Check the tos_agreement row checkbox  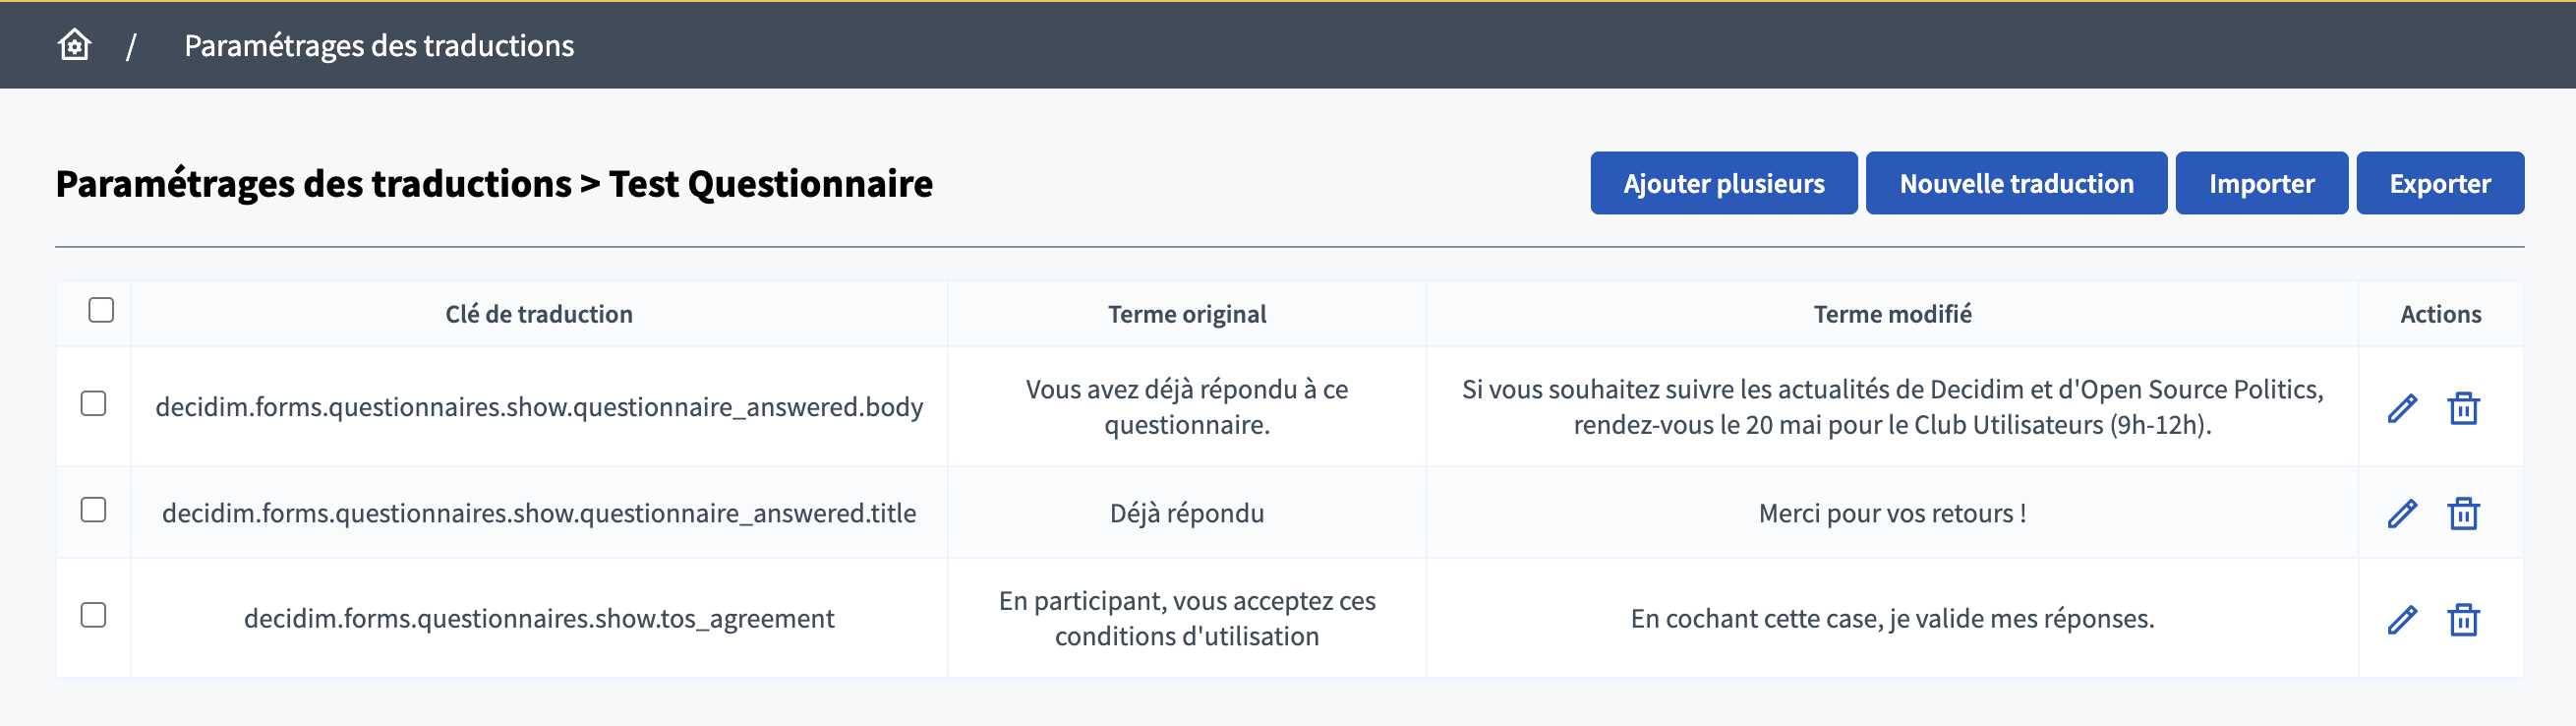pyautogui.click(x=93, y=614)
